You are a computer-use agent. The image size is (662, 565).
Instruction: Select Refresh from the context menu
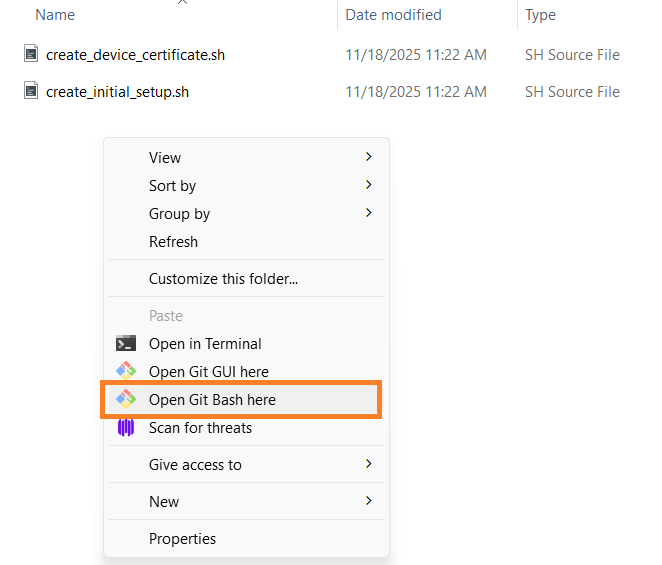click(173, 242)
